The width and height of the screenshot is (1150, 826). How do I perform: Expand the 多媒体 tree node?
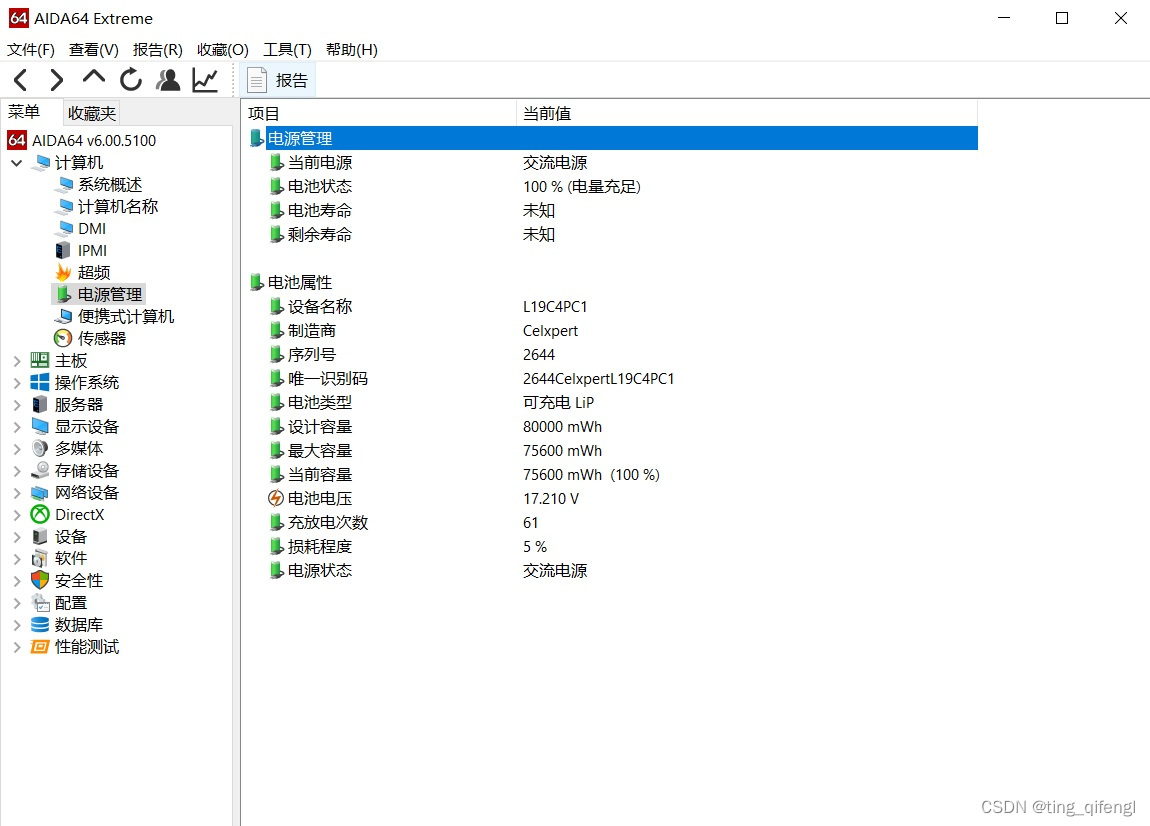16,449
